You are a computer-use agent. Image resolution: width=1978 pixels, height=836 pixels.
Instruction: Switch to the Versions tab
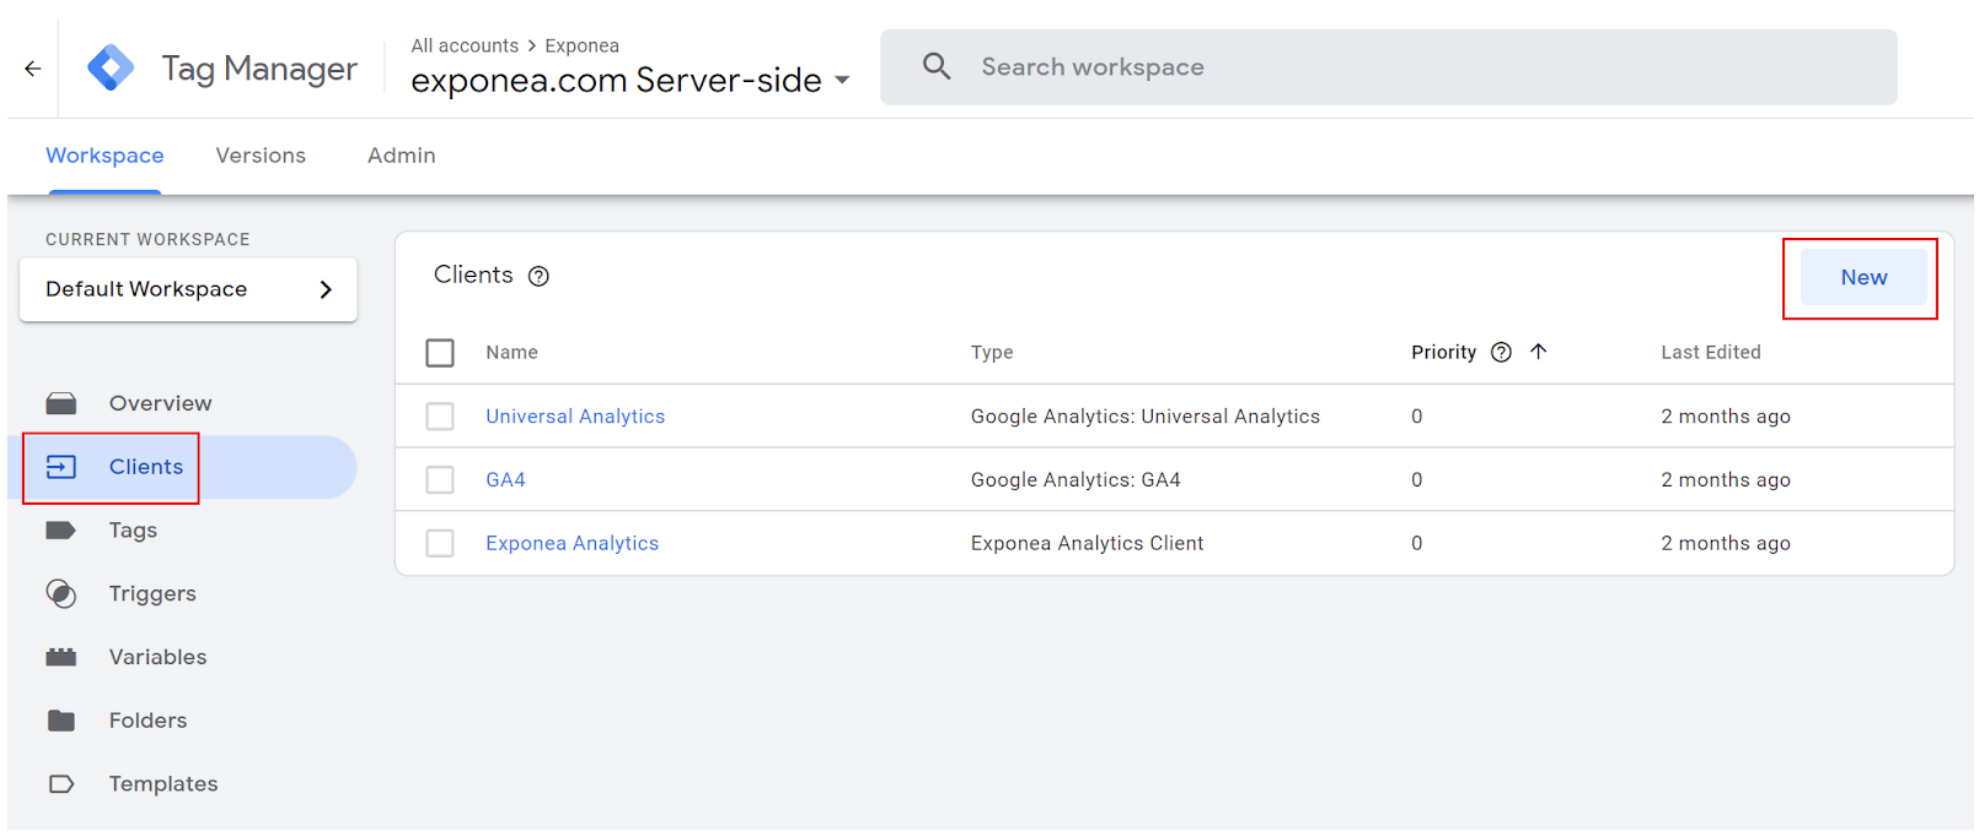261,156
